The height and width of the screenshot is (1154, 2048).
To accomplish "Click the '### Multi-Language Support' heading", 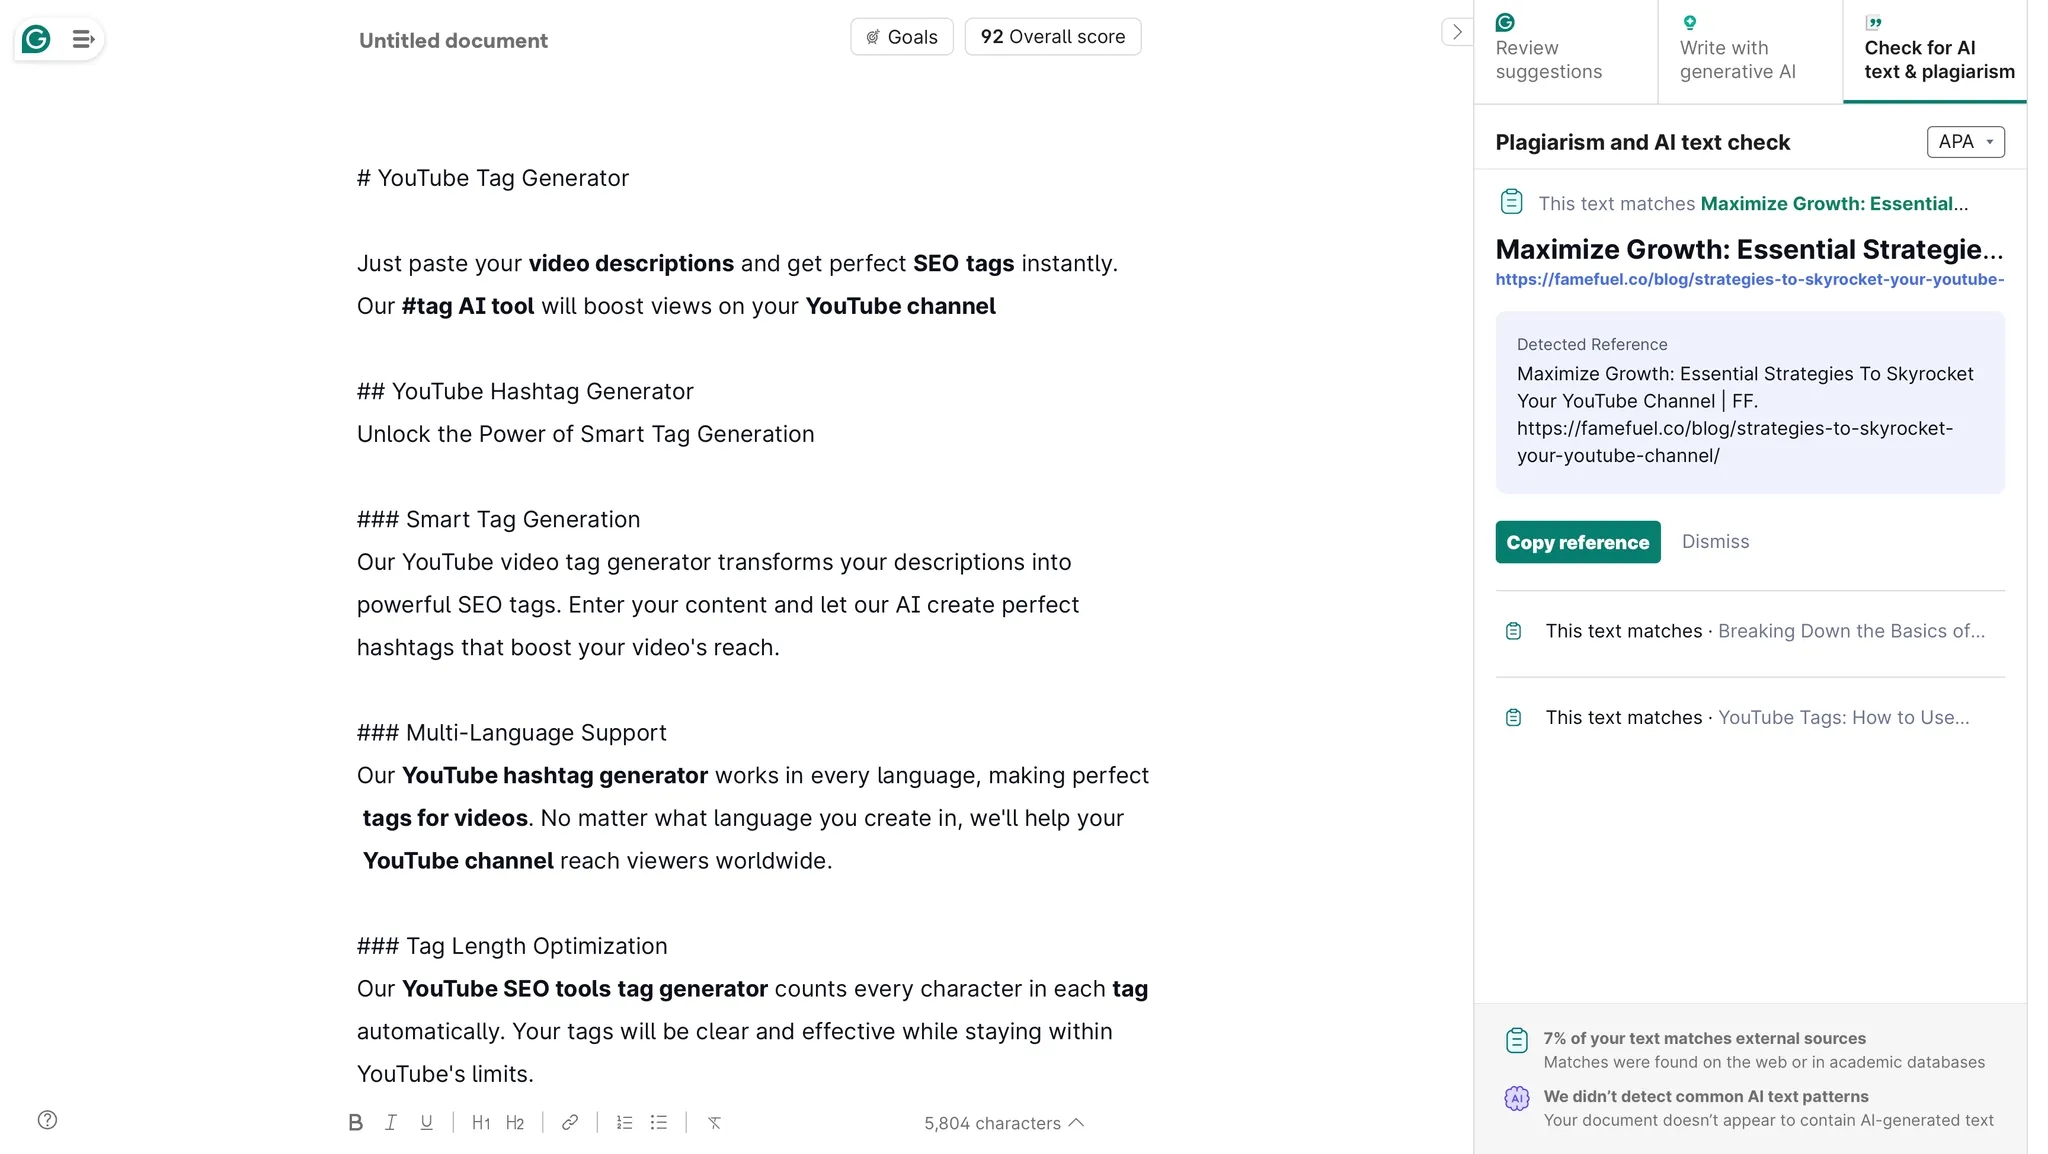I will pos(511,732).
